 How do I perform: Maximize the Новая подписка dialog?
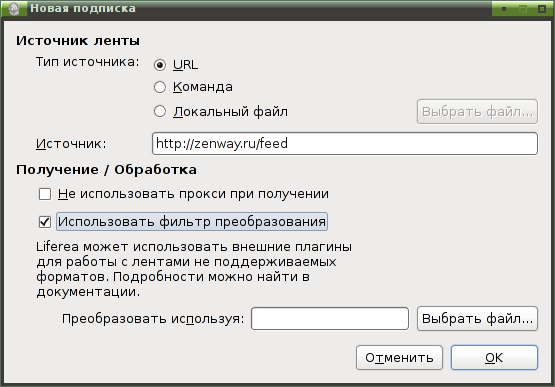(523, 9)
